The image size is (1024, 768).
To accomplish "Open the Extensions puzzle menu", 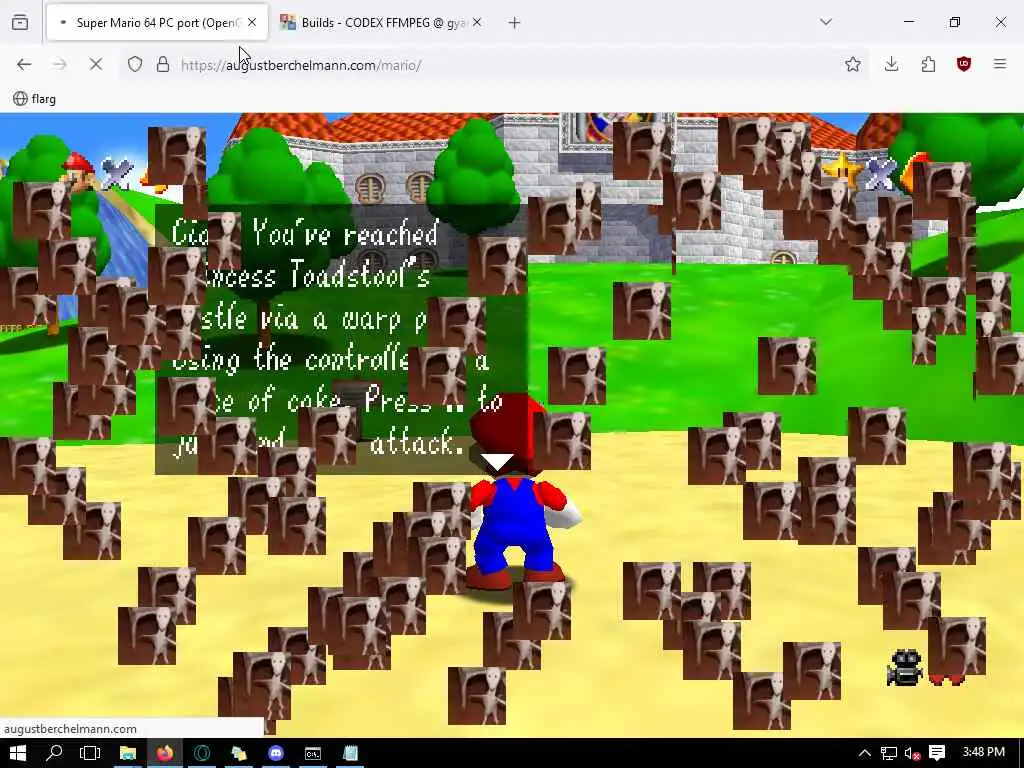I will click(x=928, y=64).
